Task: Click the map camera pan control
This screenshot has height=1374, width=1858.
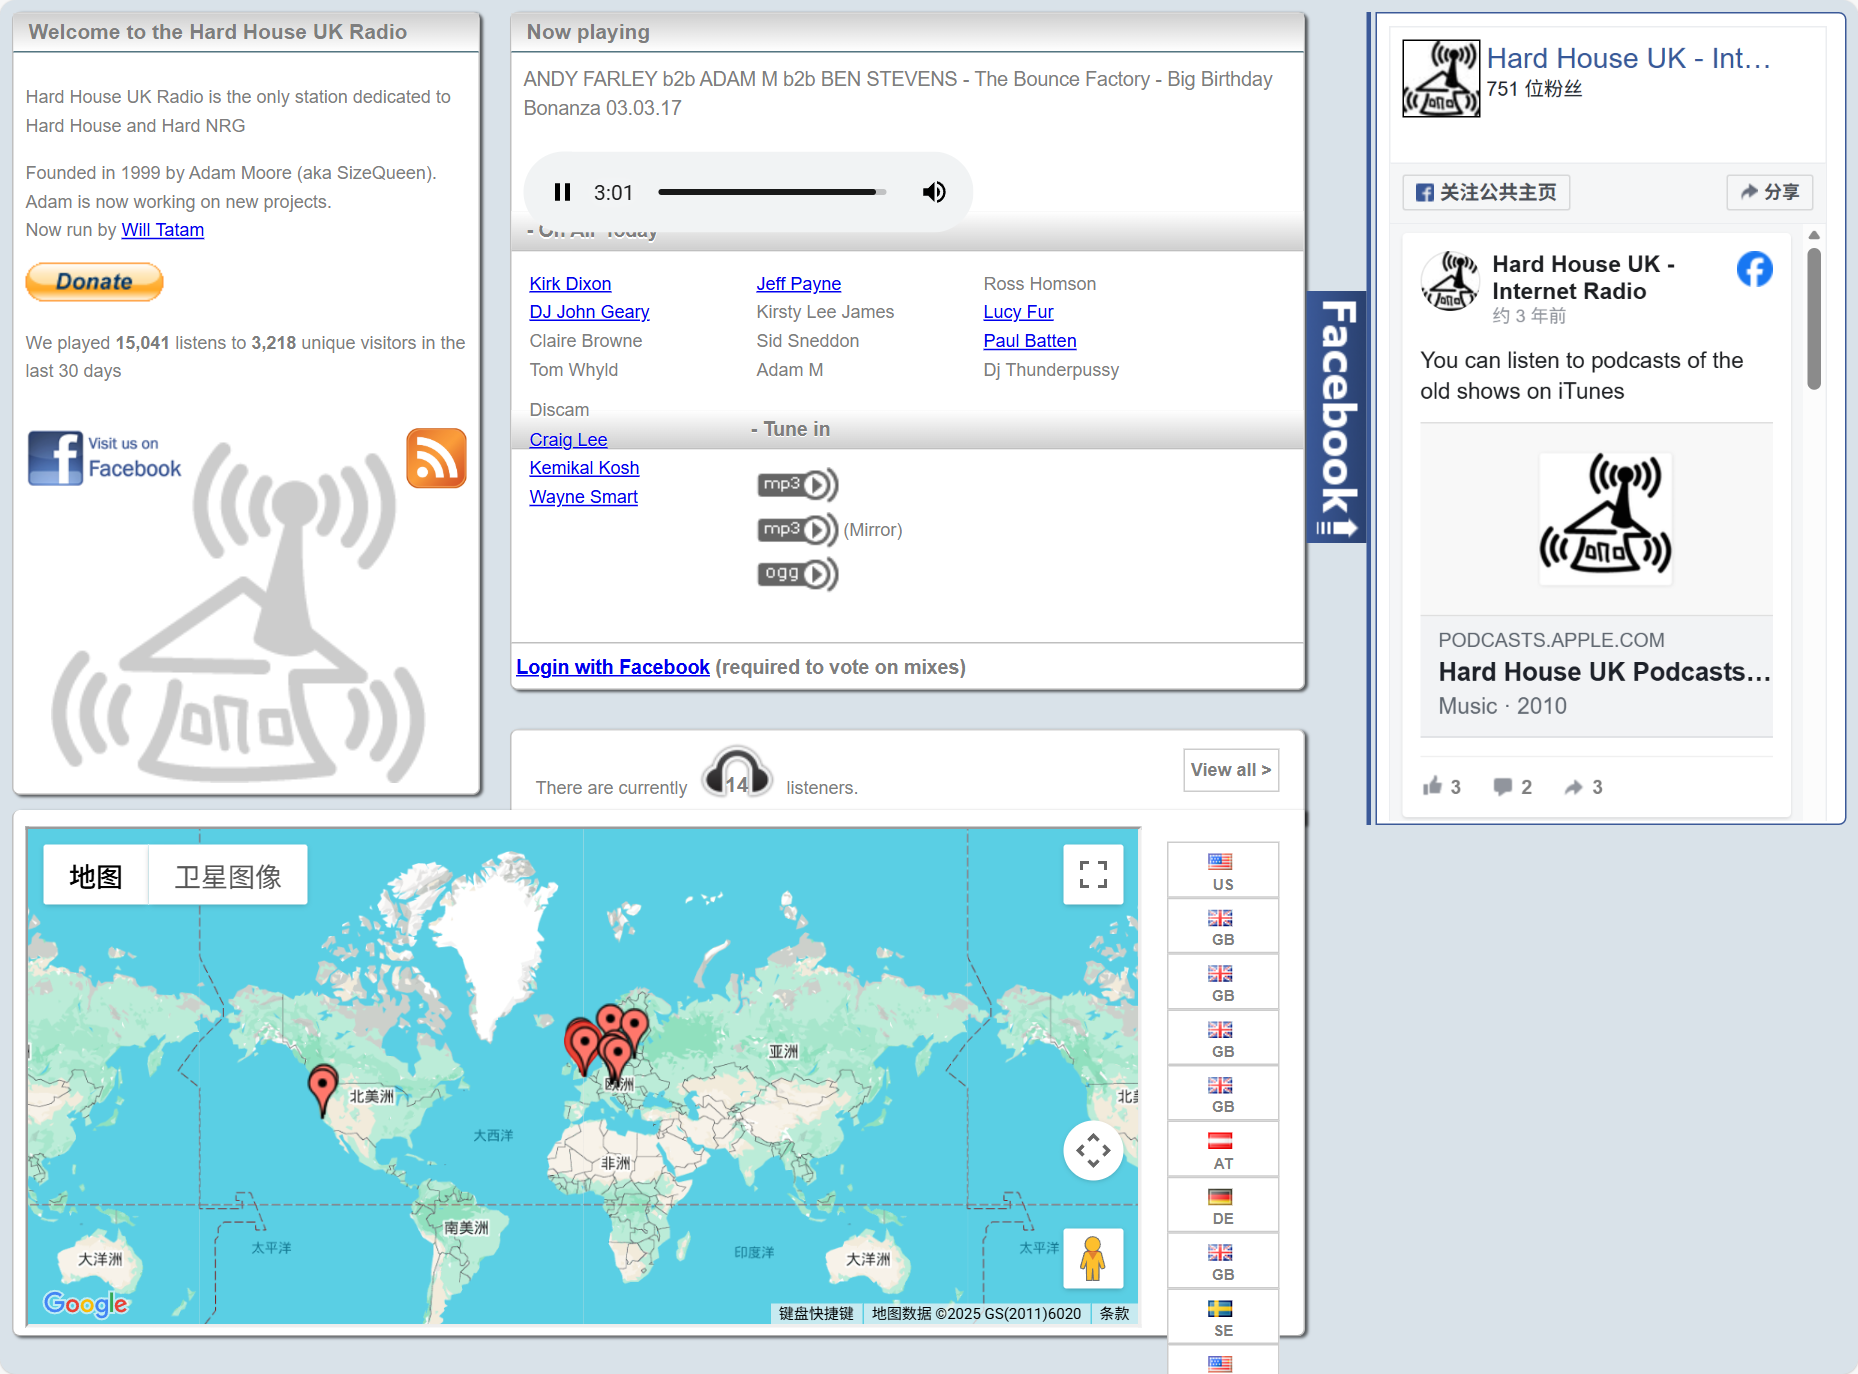Action: [1092, 1150]
